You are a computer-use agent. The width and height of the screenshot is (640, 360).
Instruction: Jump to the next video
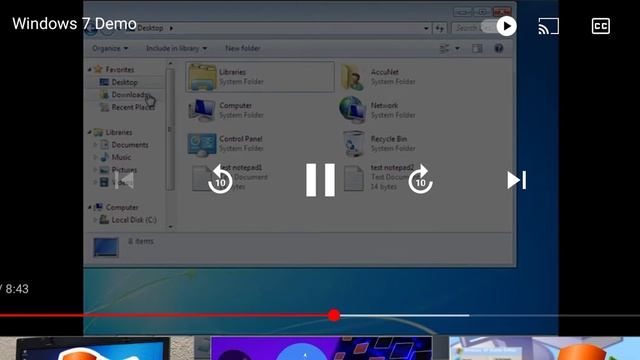tap(517, 180)
